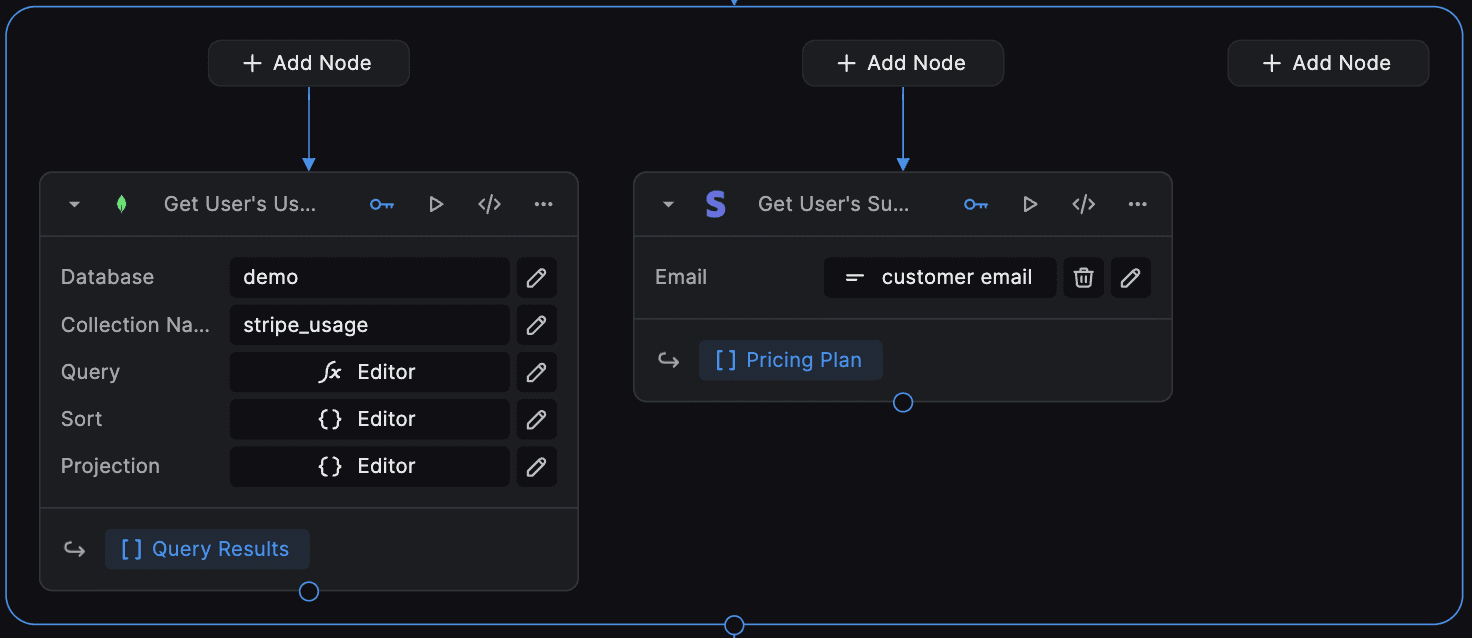Viewport: 1472px width, 638px height.
Task: Collapse the Get User's Su... node
Action: (668, 204)
